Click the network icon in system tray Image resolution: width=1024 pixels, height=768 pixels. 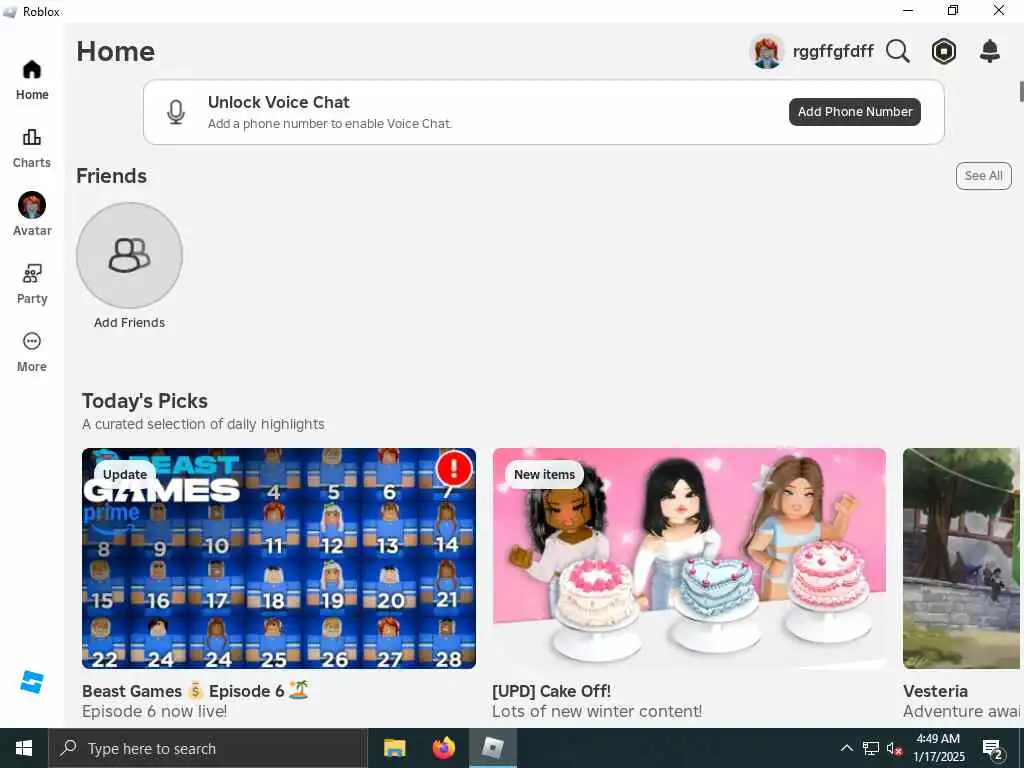click(x=871, y=748)
